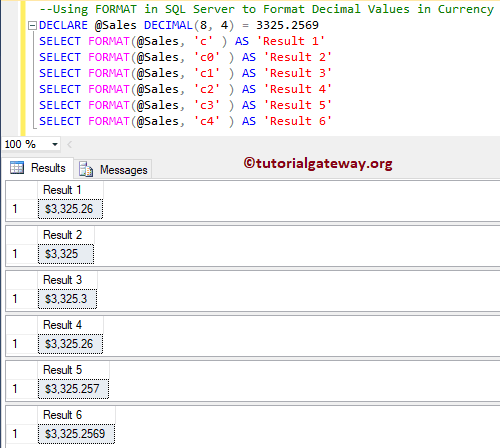
Task: Switch to the Messages tab
Action: point(114,170)
